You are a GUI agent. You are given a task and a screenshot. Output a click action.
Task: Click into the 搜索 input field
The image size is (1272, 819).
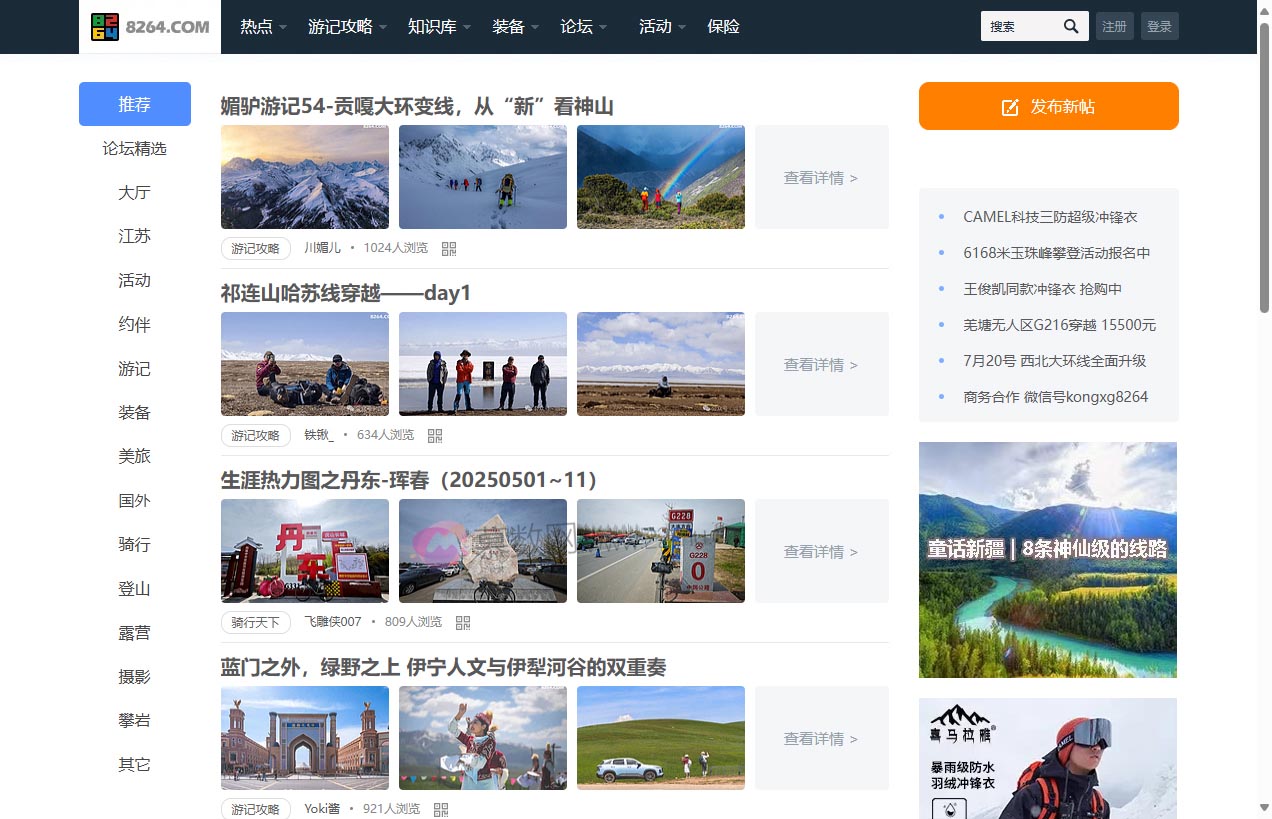pyautogui.click(x=1020, y=27)
